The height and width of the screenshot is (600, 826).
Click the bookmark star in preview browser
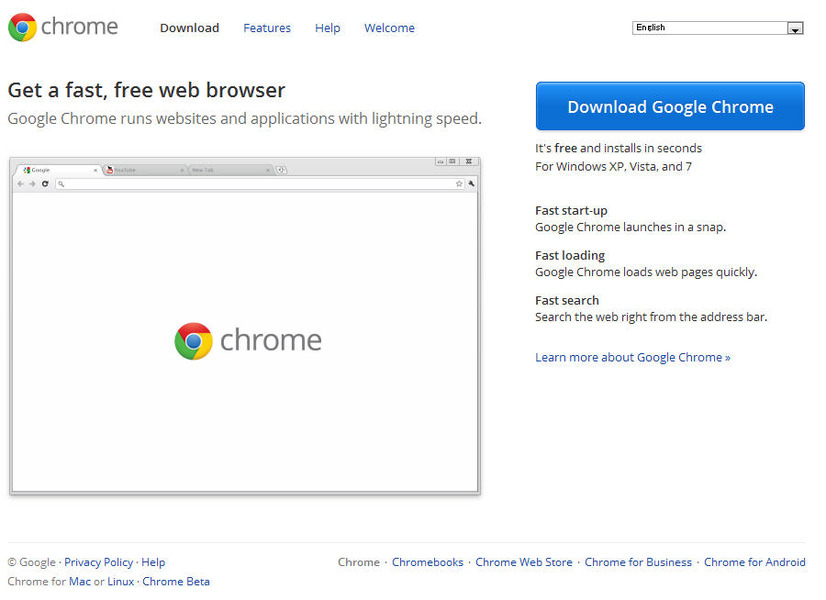click(459, 184)
